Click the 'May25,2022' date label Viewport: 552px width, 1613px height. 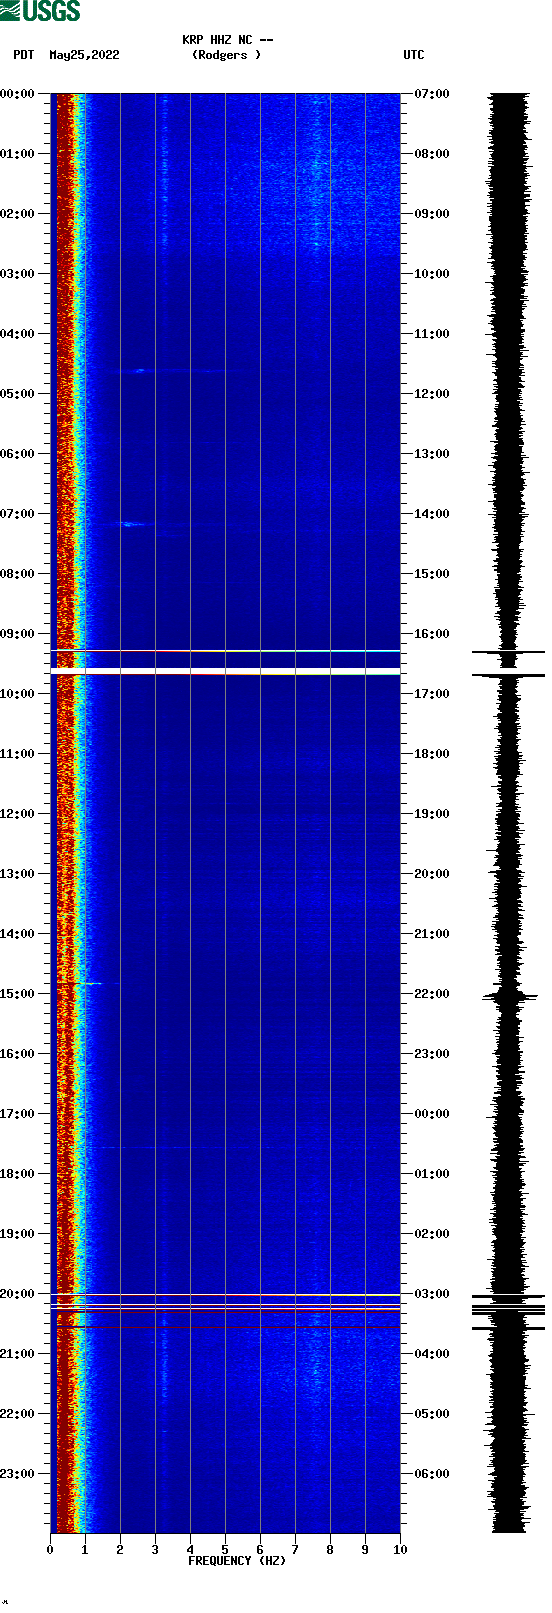84,55
